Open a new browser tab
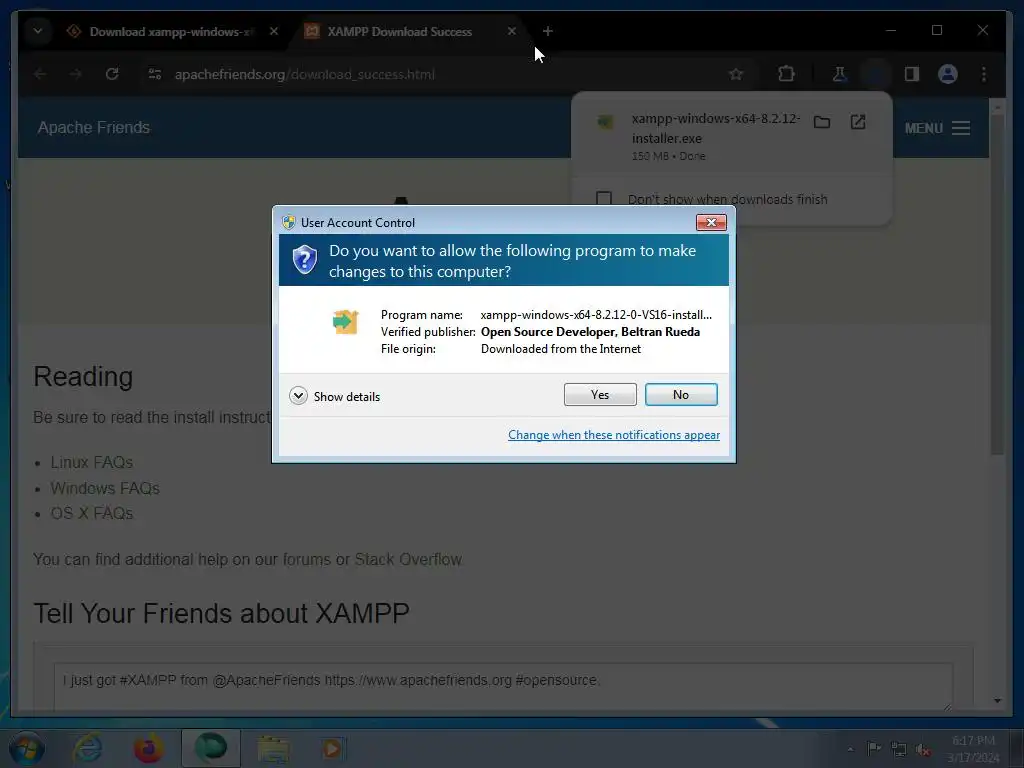The width and height of the screenshot is (1024, 768). coord(547,31)
